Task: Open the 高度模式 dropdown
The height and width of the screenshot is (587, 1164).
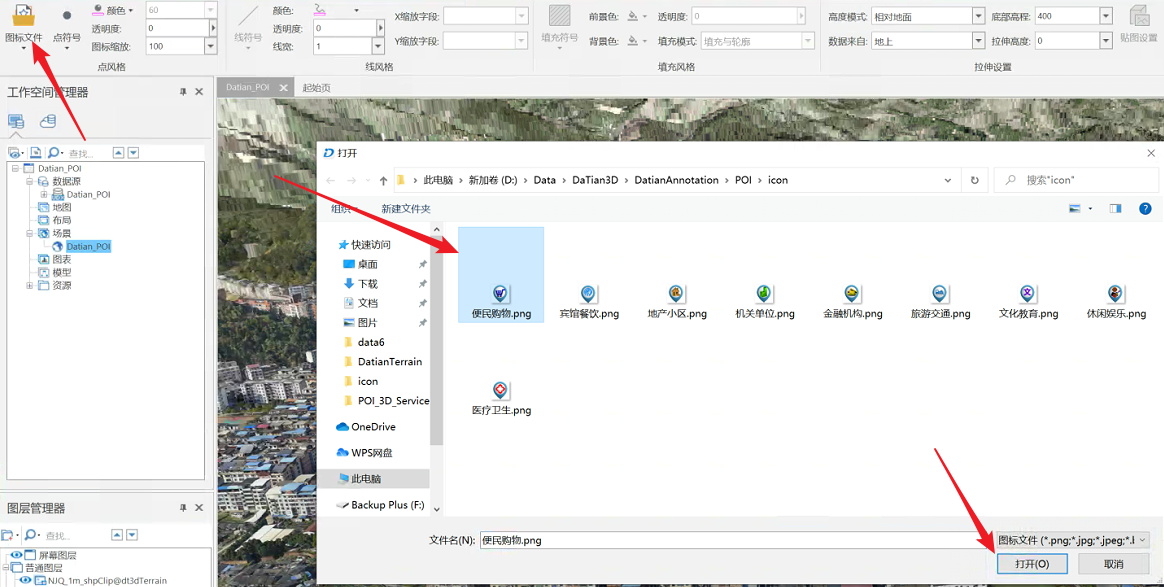Action: pyautogui.click(x=978, y=17)
